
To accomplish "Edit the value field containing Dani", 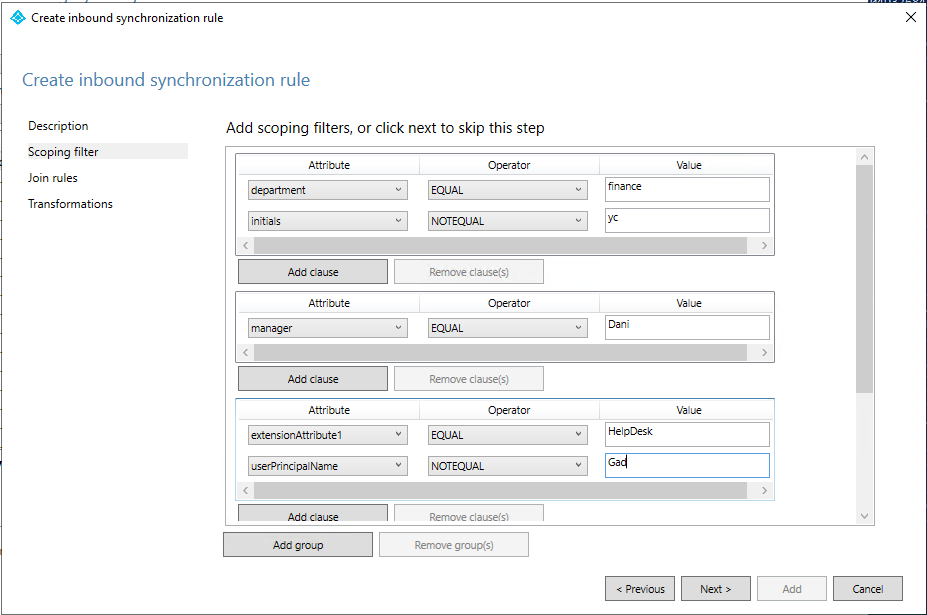I will click(687, 327).
